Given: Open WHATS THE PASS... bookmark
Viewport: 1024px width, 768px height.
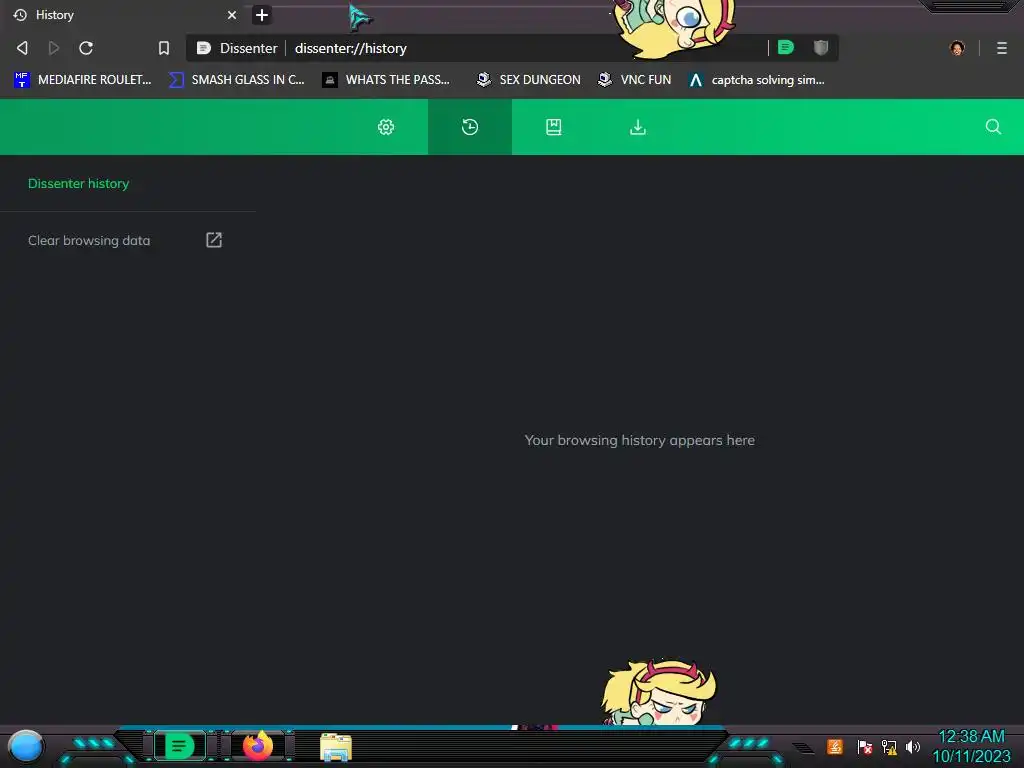Looking at the screenshot, I should 387,80.
